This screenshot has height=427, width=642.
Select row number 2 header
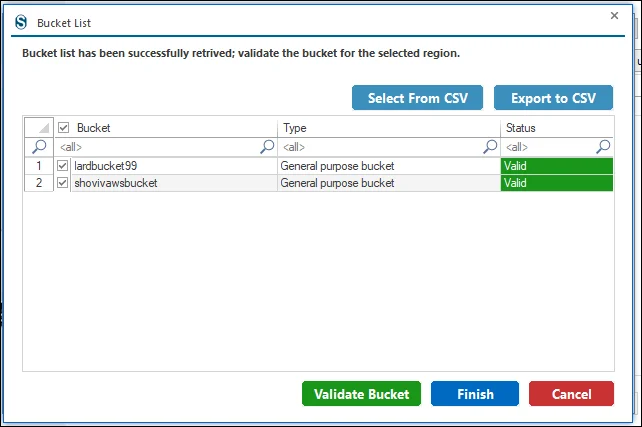pos(39,183)
